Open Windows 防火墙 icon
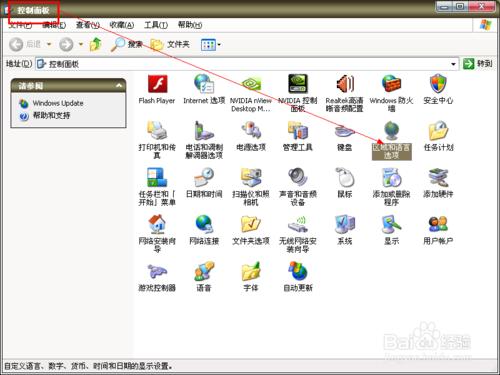The height and width of the screenshot is (375, 500). click(x=391, y=84)
